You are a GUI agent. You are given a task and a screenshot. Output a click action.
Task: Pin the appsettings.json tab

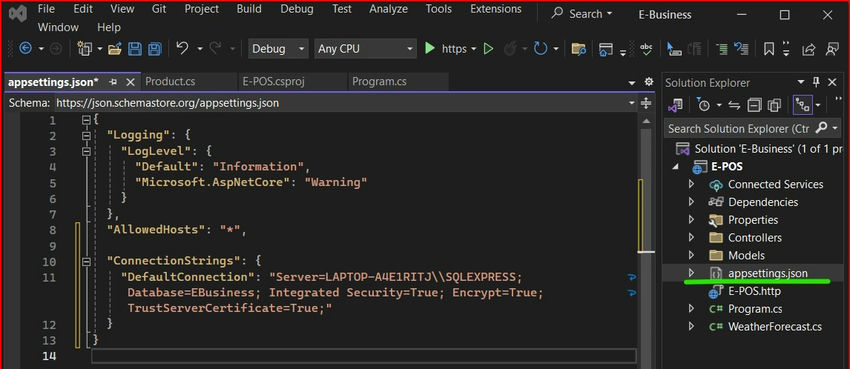(x=113, y=82)
